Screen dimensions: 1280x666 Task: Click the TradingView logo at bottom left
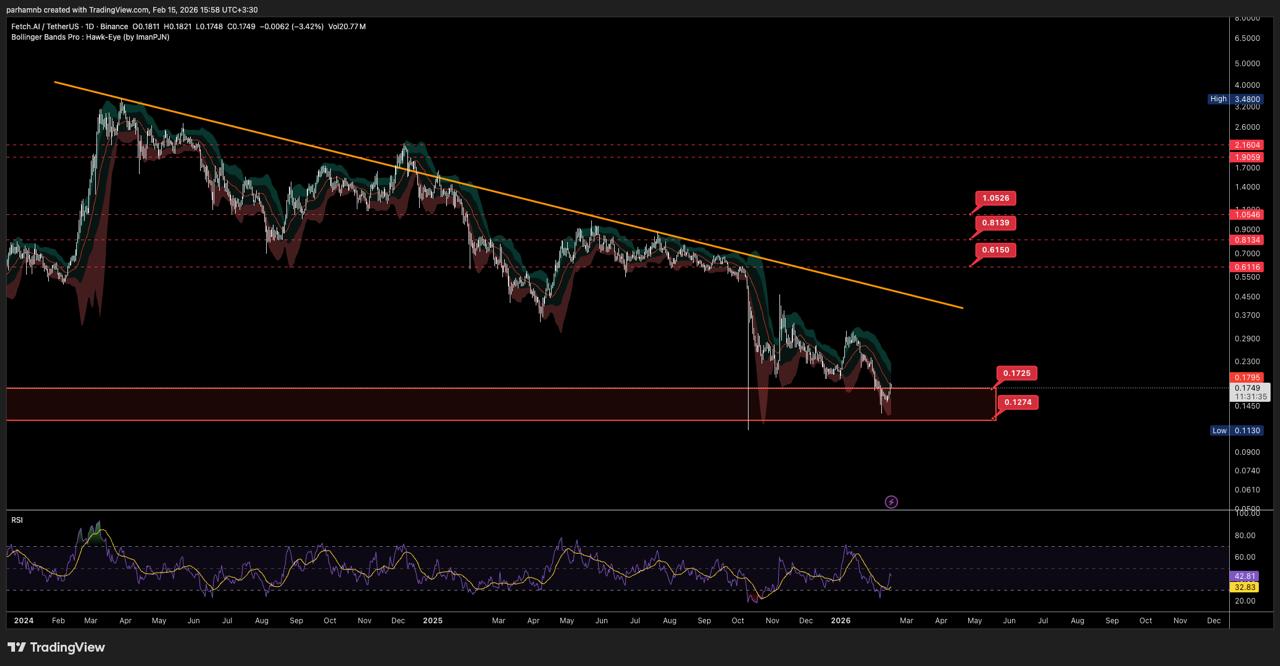tap(56, 647)
